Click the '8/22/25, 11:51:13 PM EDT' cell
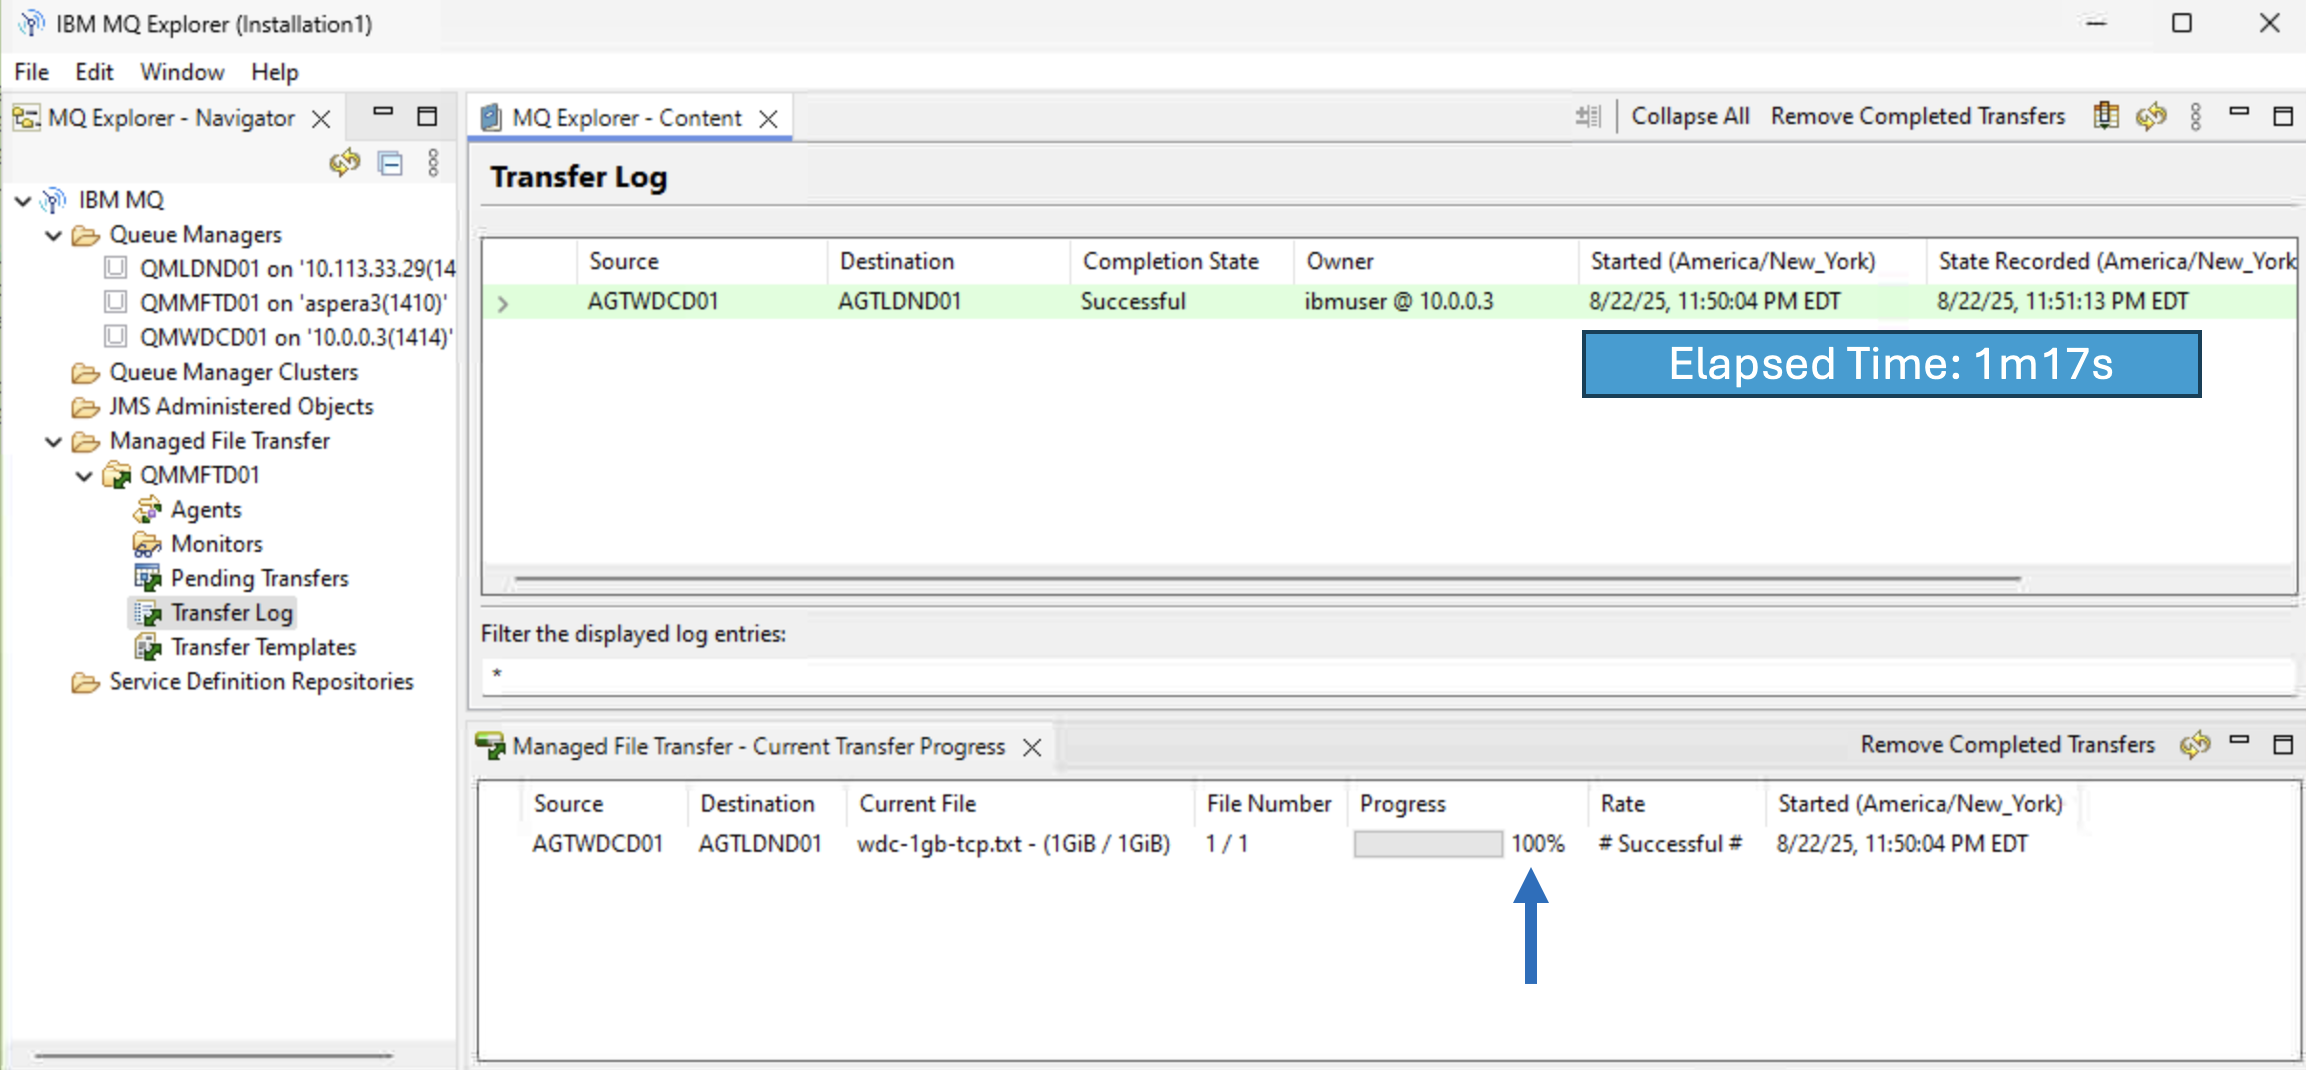The image size is (2306, 1070). point(2062,302)
